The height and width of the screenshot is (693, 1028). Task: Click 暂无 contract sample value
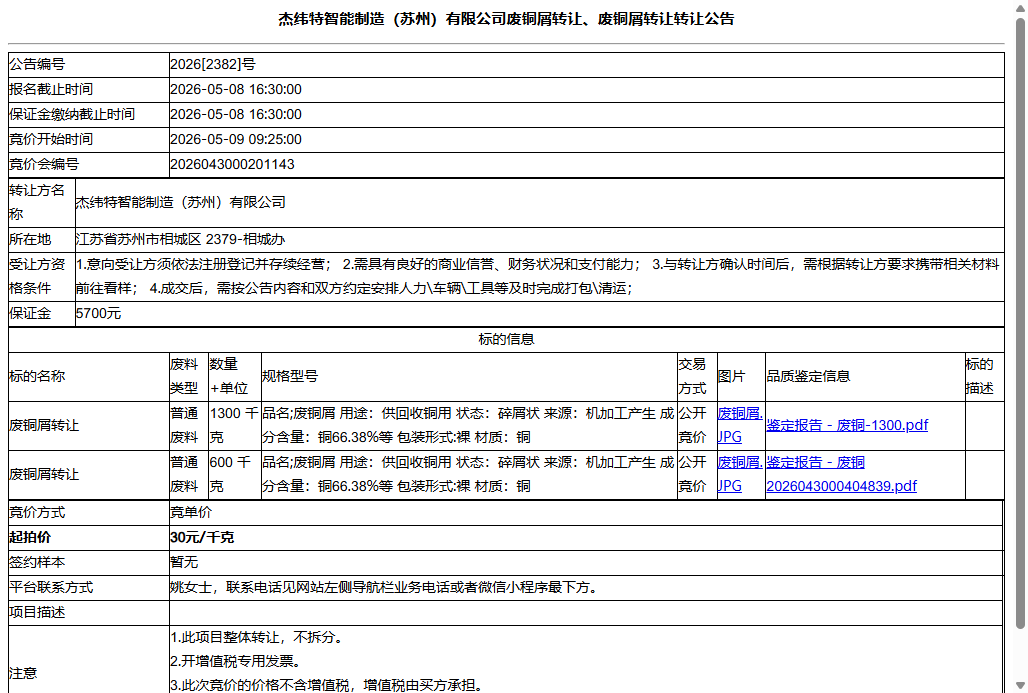pyautogui.click(x=184, y=563)
